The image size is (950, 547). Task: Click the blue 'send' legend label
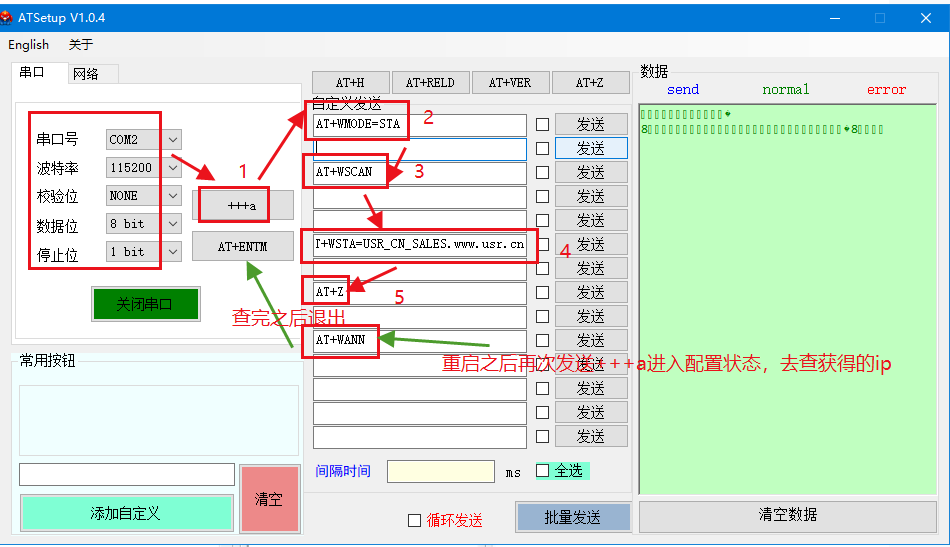683,90
